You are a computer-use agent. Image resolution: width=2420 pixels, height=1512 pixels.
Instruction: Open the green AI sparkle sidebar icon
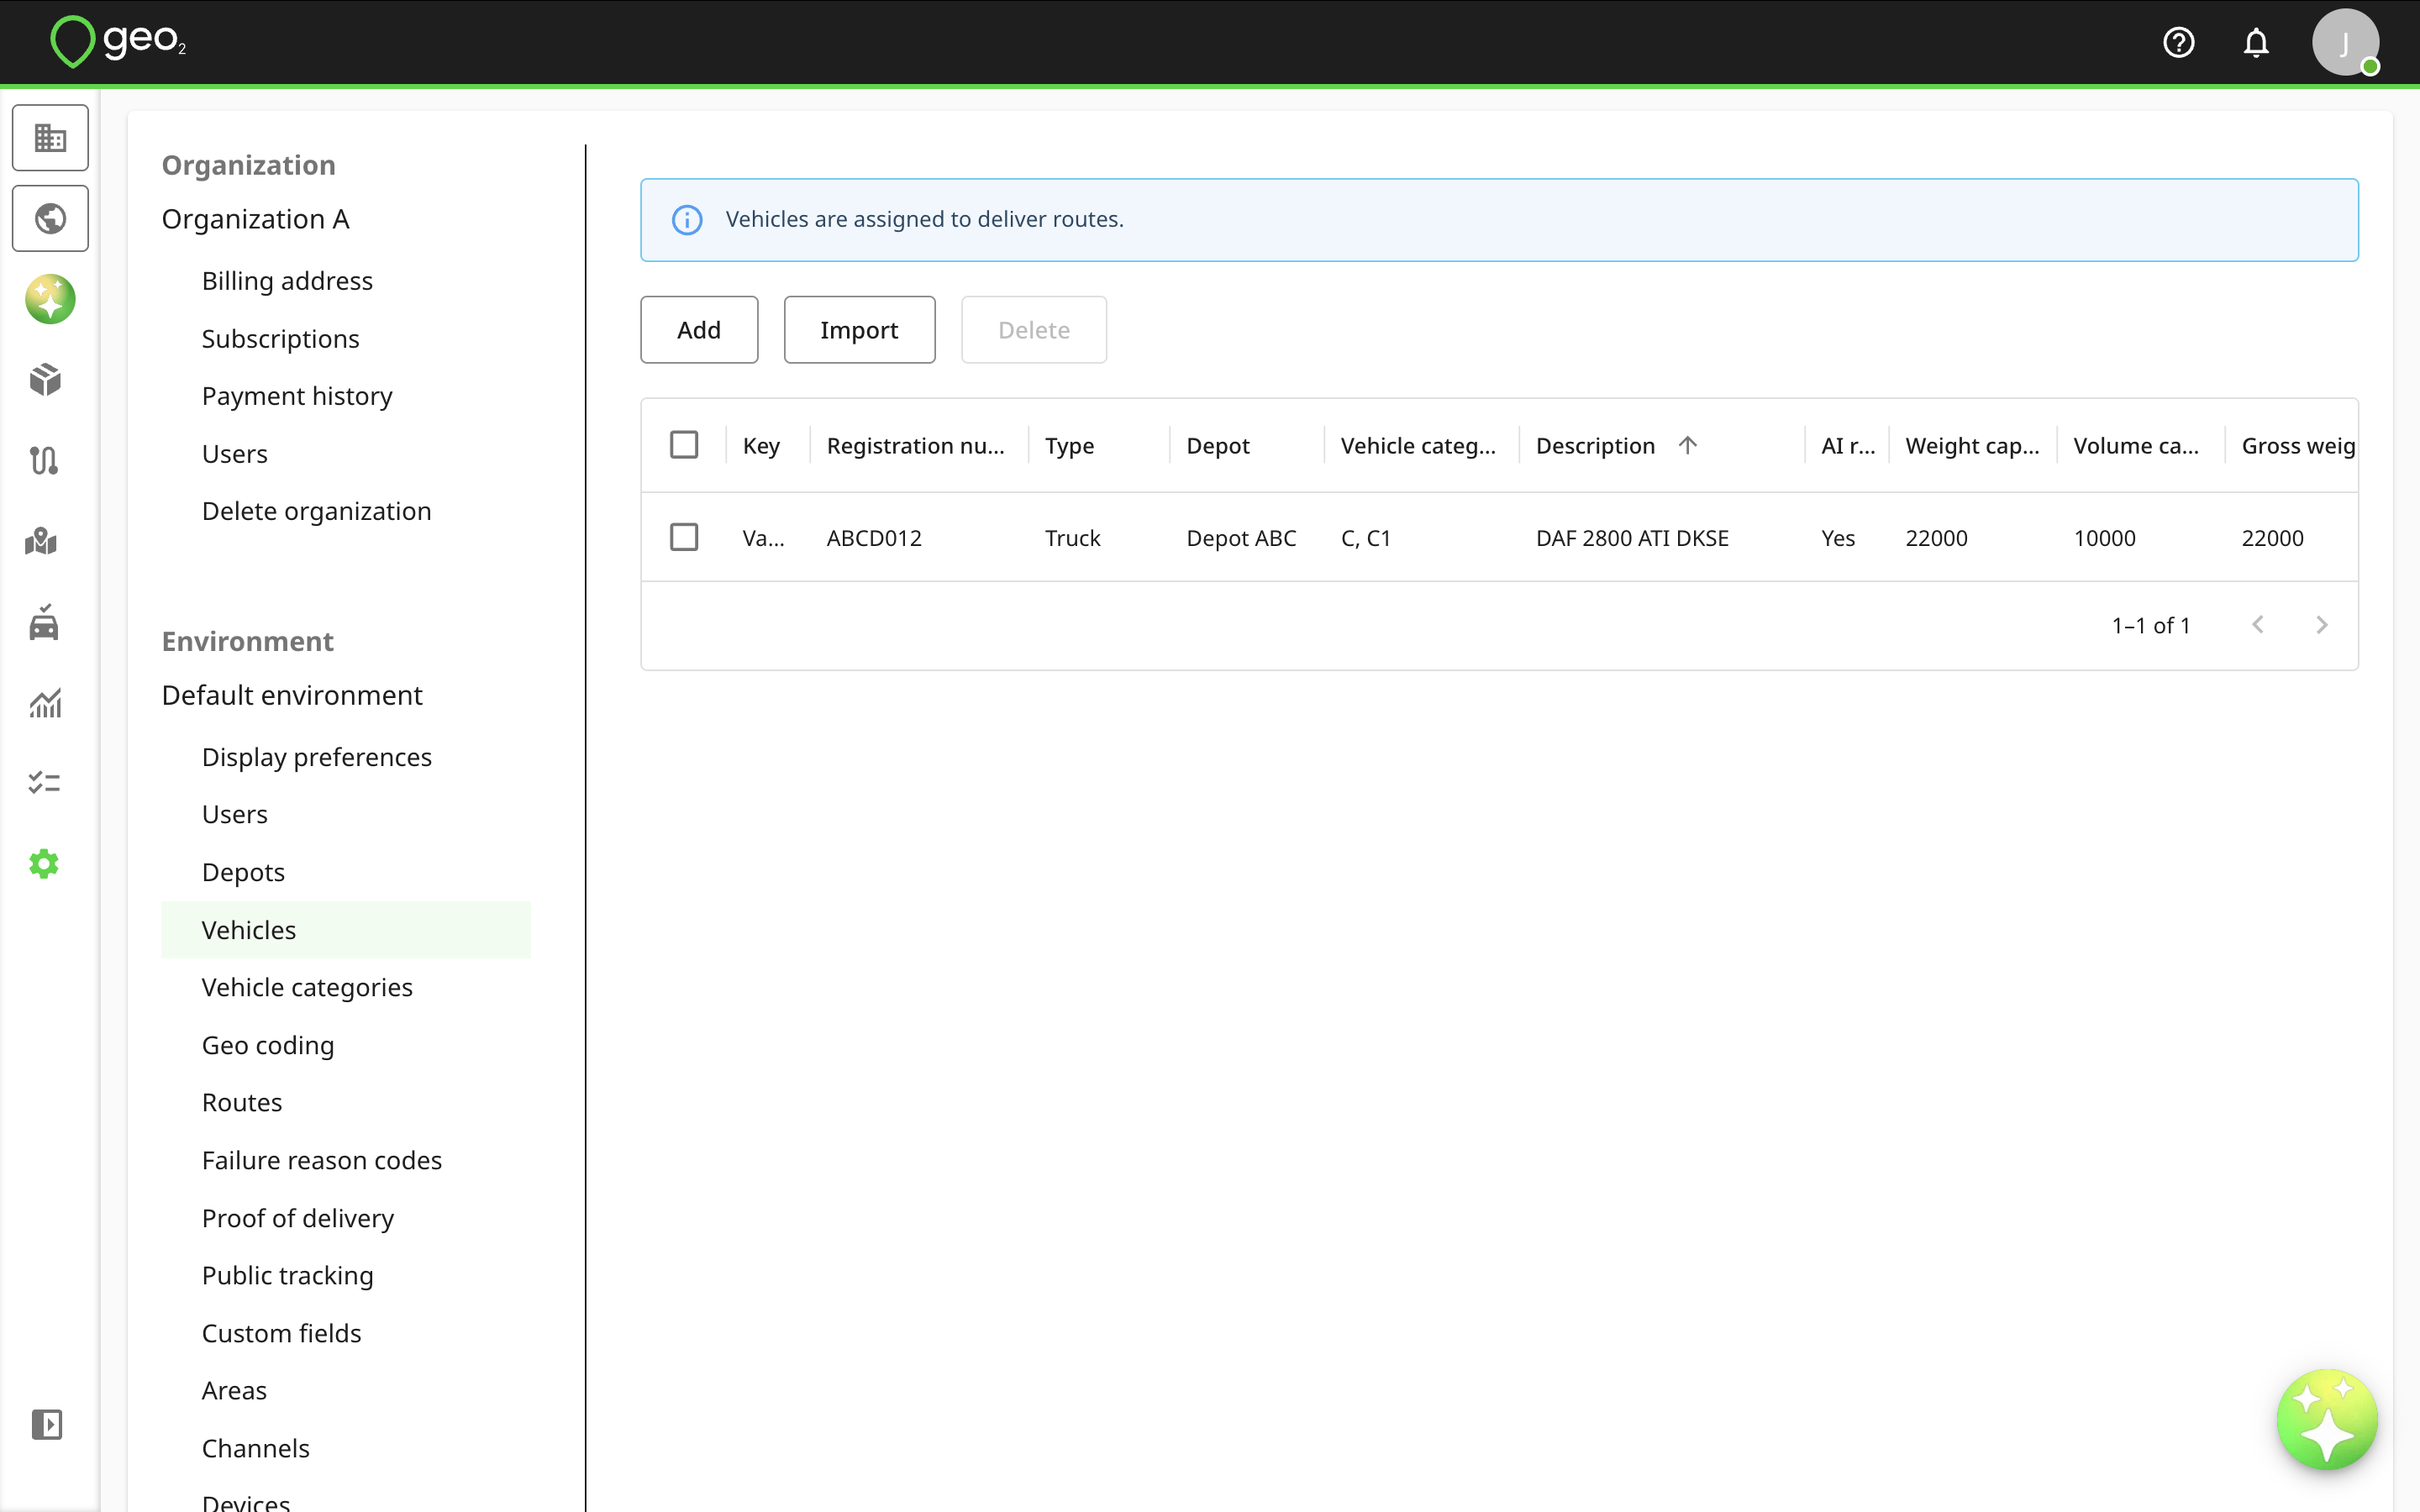coord(50,299)
